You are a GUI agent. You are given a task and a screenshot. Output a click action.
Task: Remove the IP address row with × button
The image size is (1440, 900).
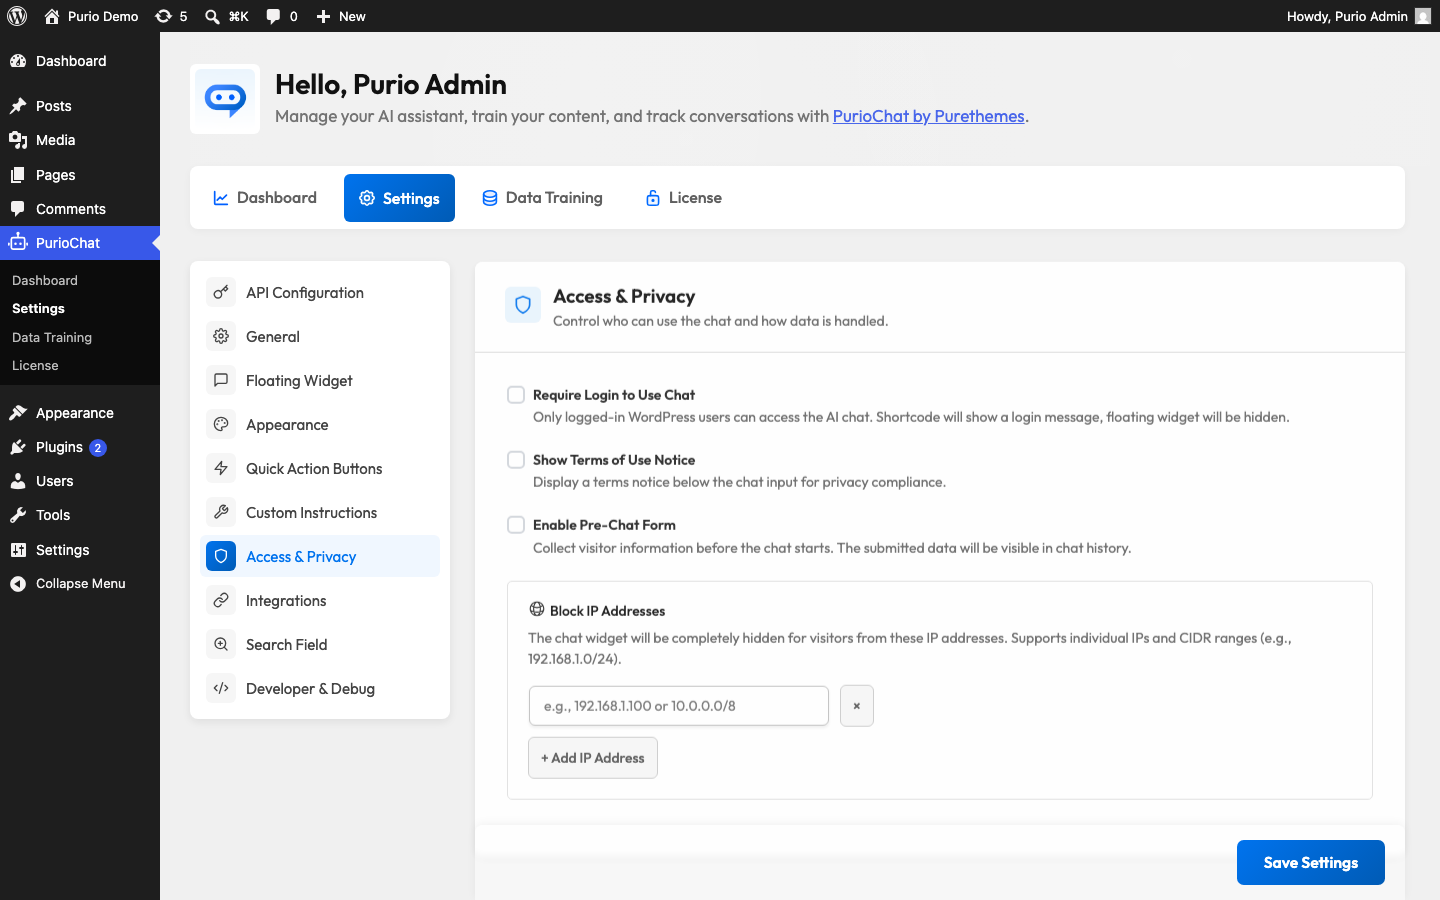click(x=857, y=706)
